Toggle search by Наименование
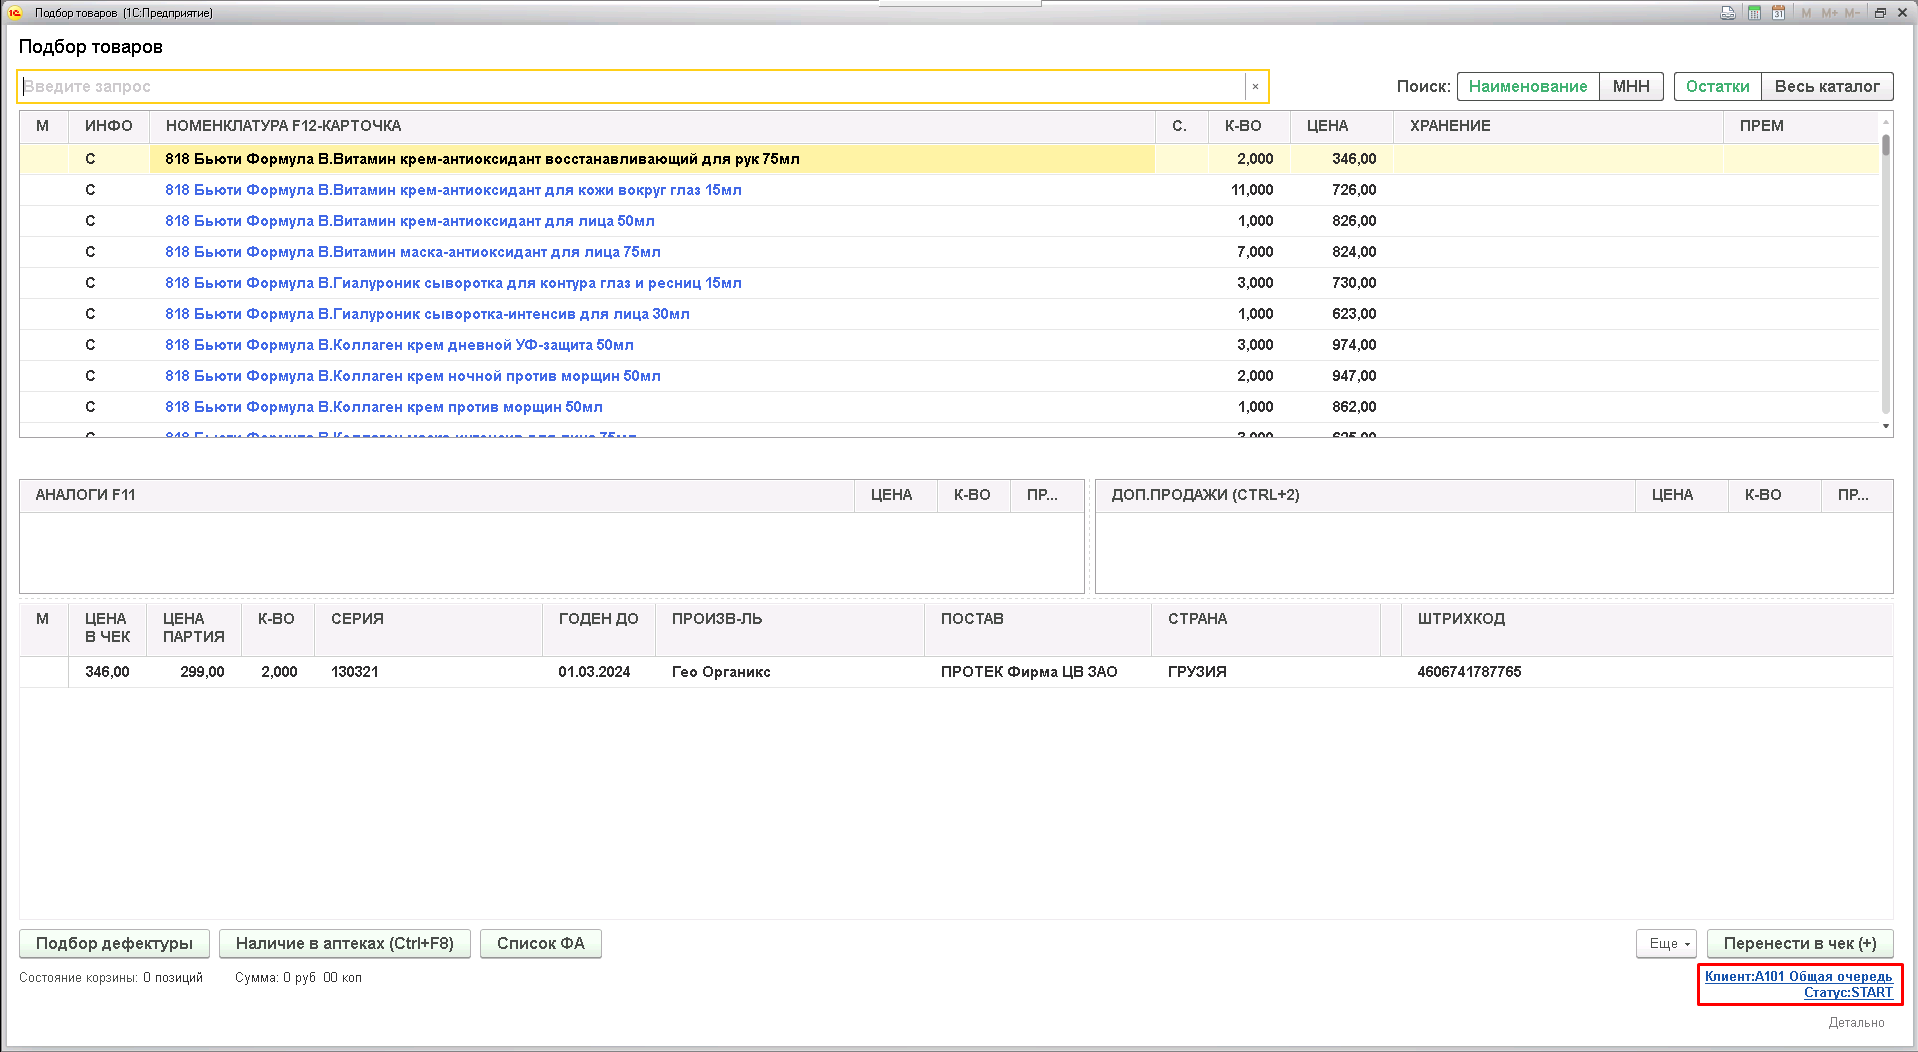This screenshot has height=1052, width=1918. click(x=1527, y=87)
